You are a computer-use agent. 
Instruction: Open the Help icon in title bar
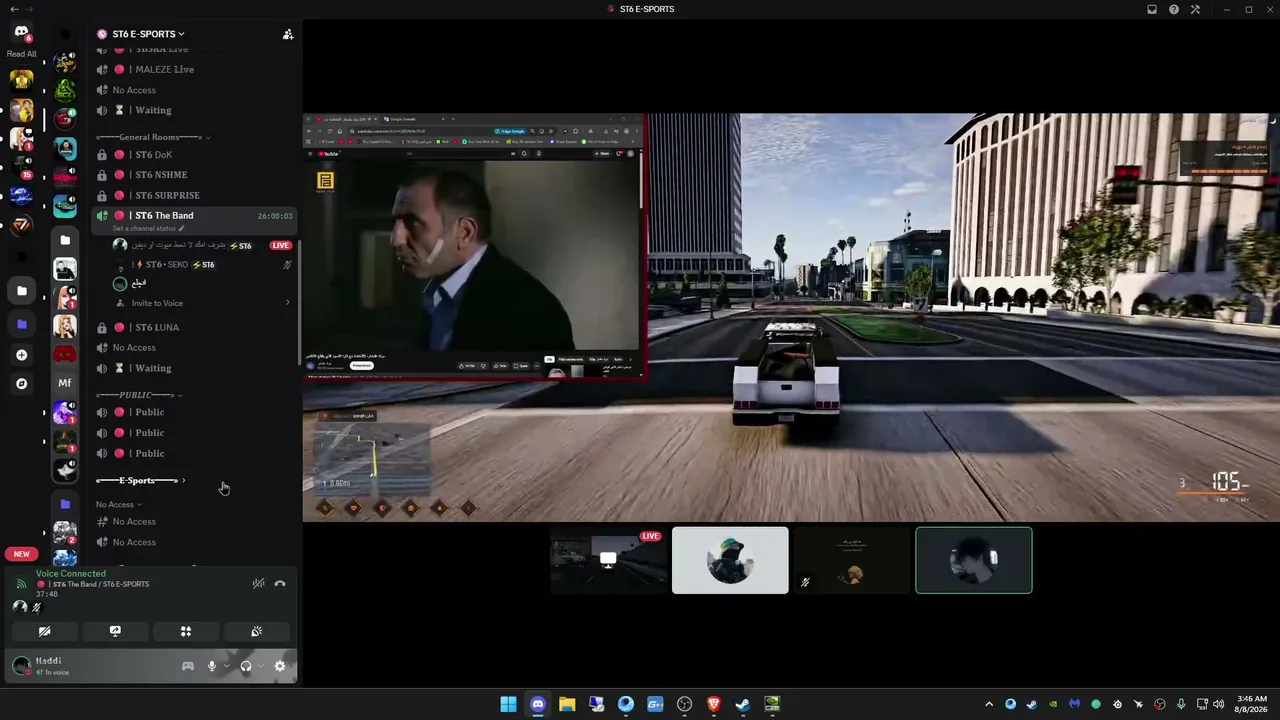coord(1174,9)
